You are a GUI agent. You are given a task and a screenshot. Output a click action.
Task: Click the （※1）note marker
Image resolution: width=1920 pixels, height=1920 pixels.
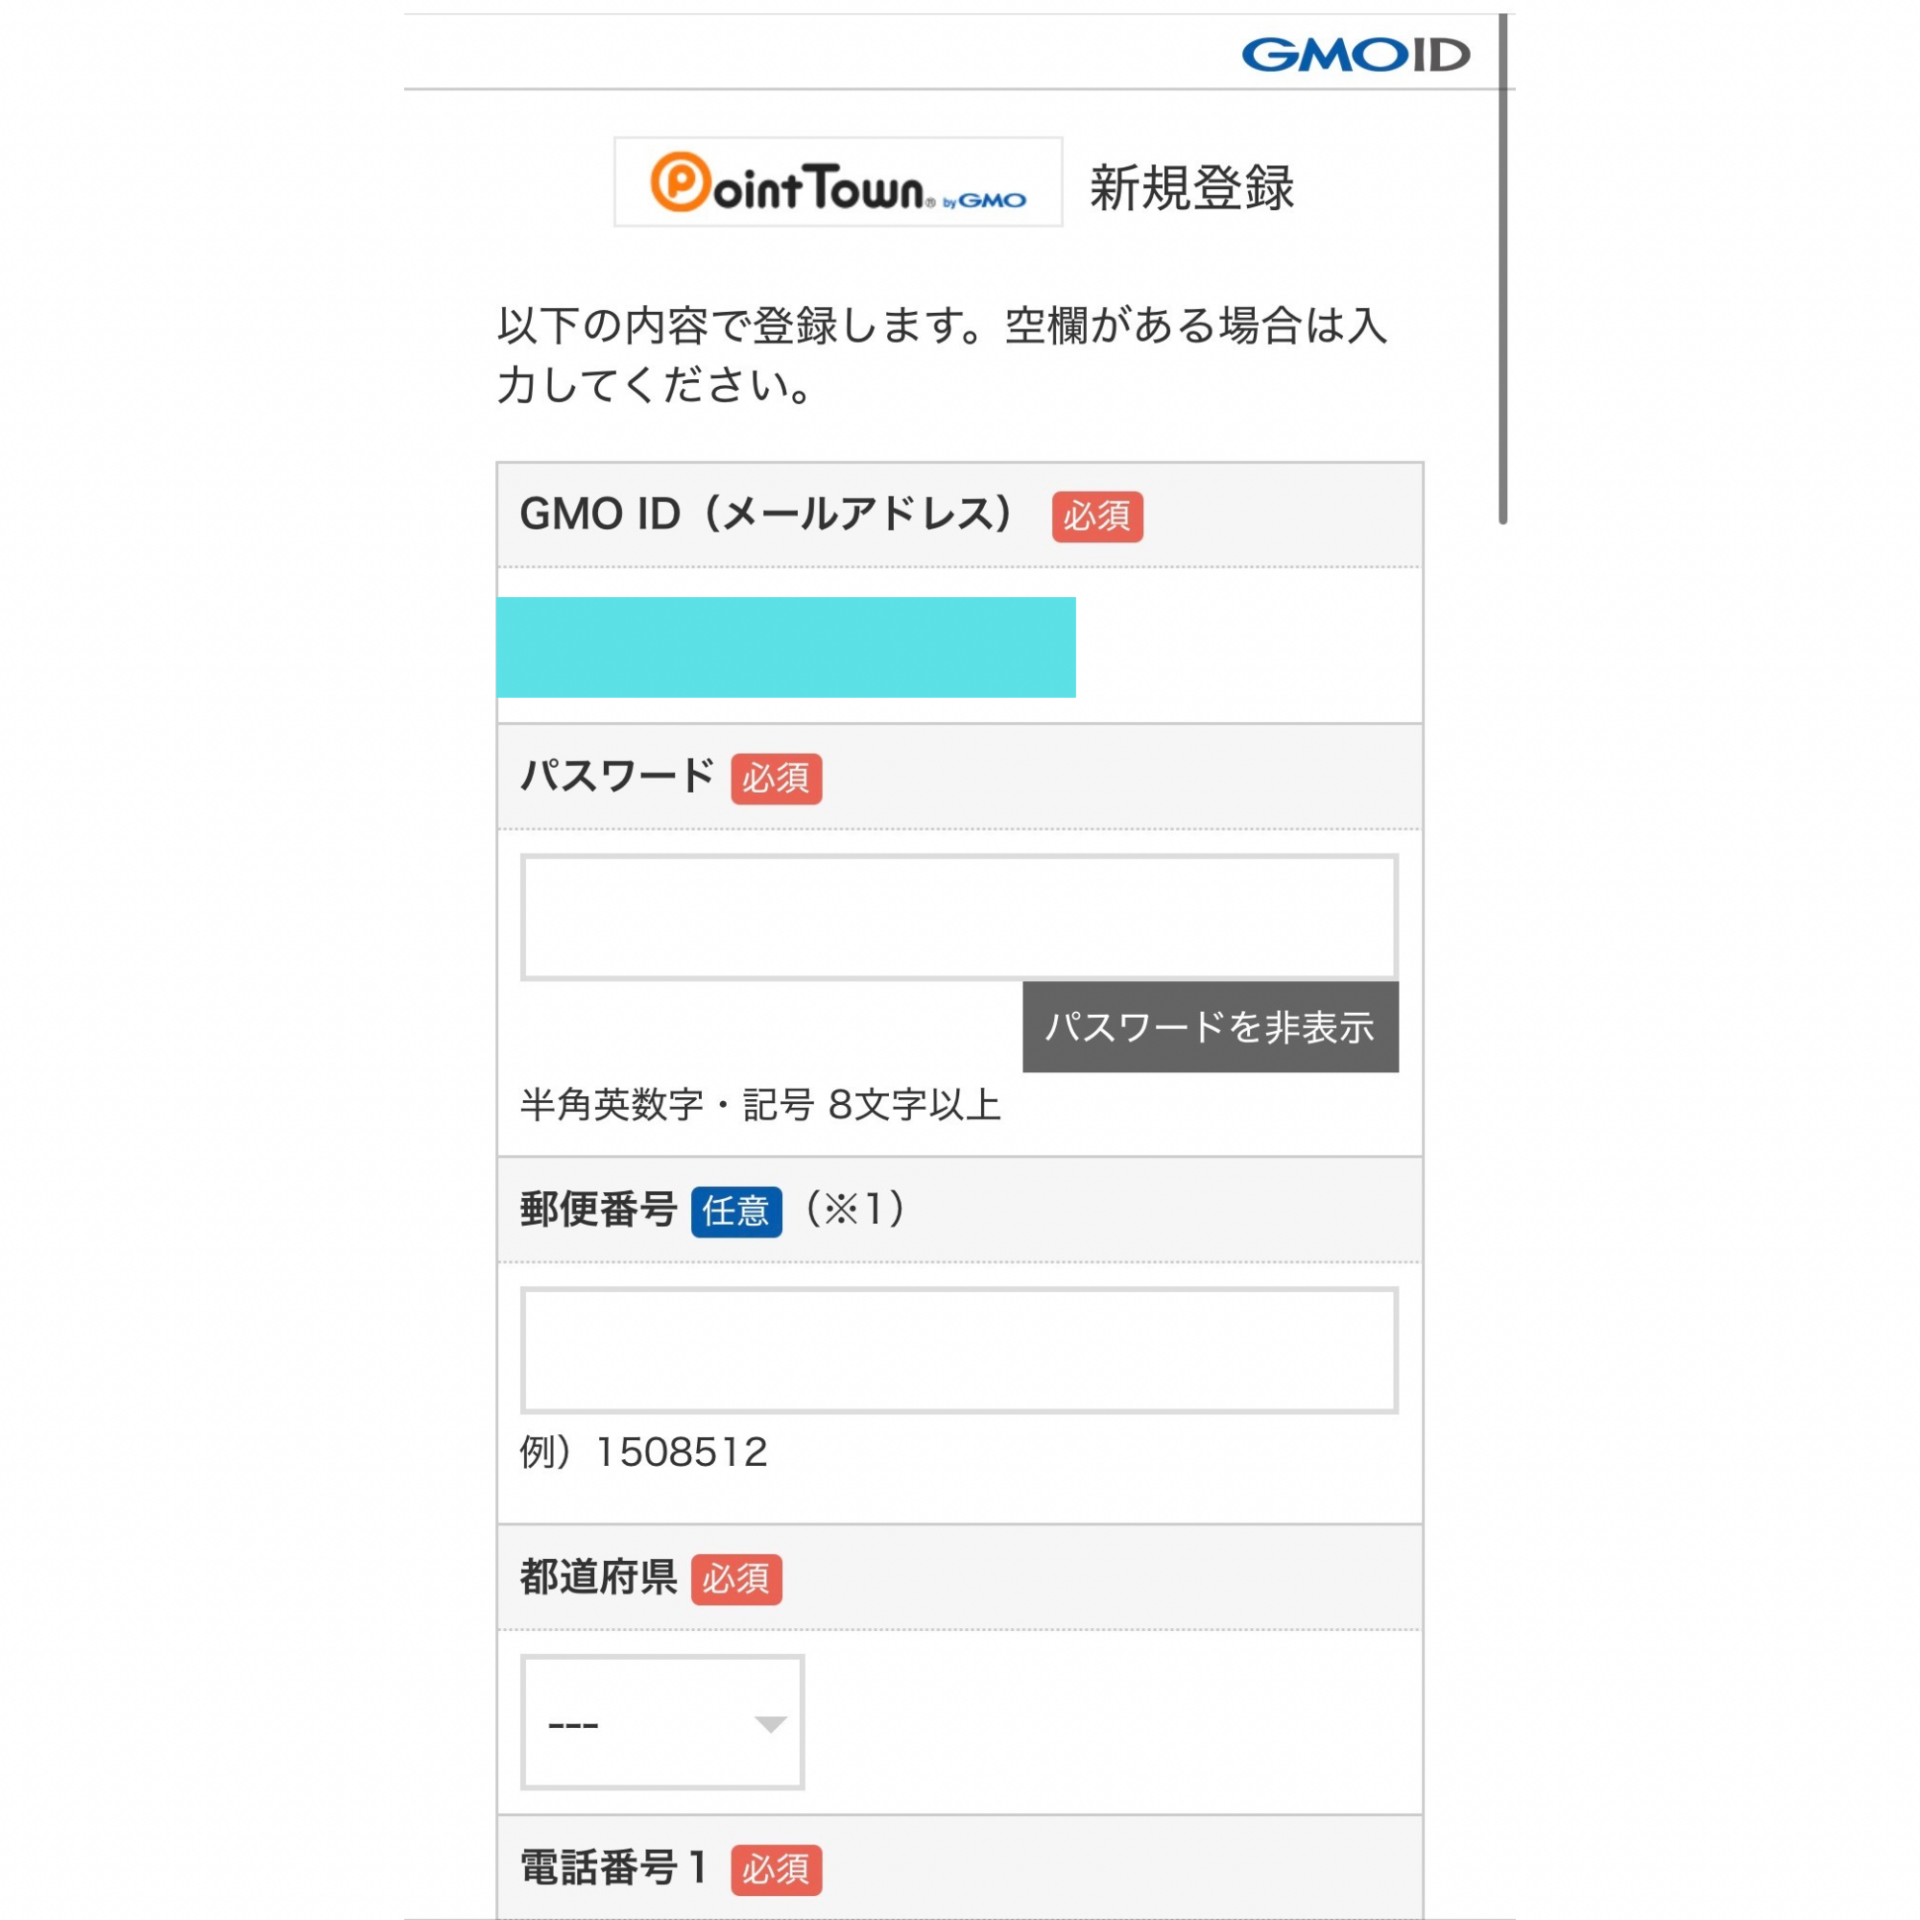855,1210
